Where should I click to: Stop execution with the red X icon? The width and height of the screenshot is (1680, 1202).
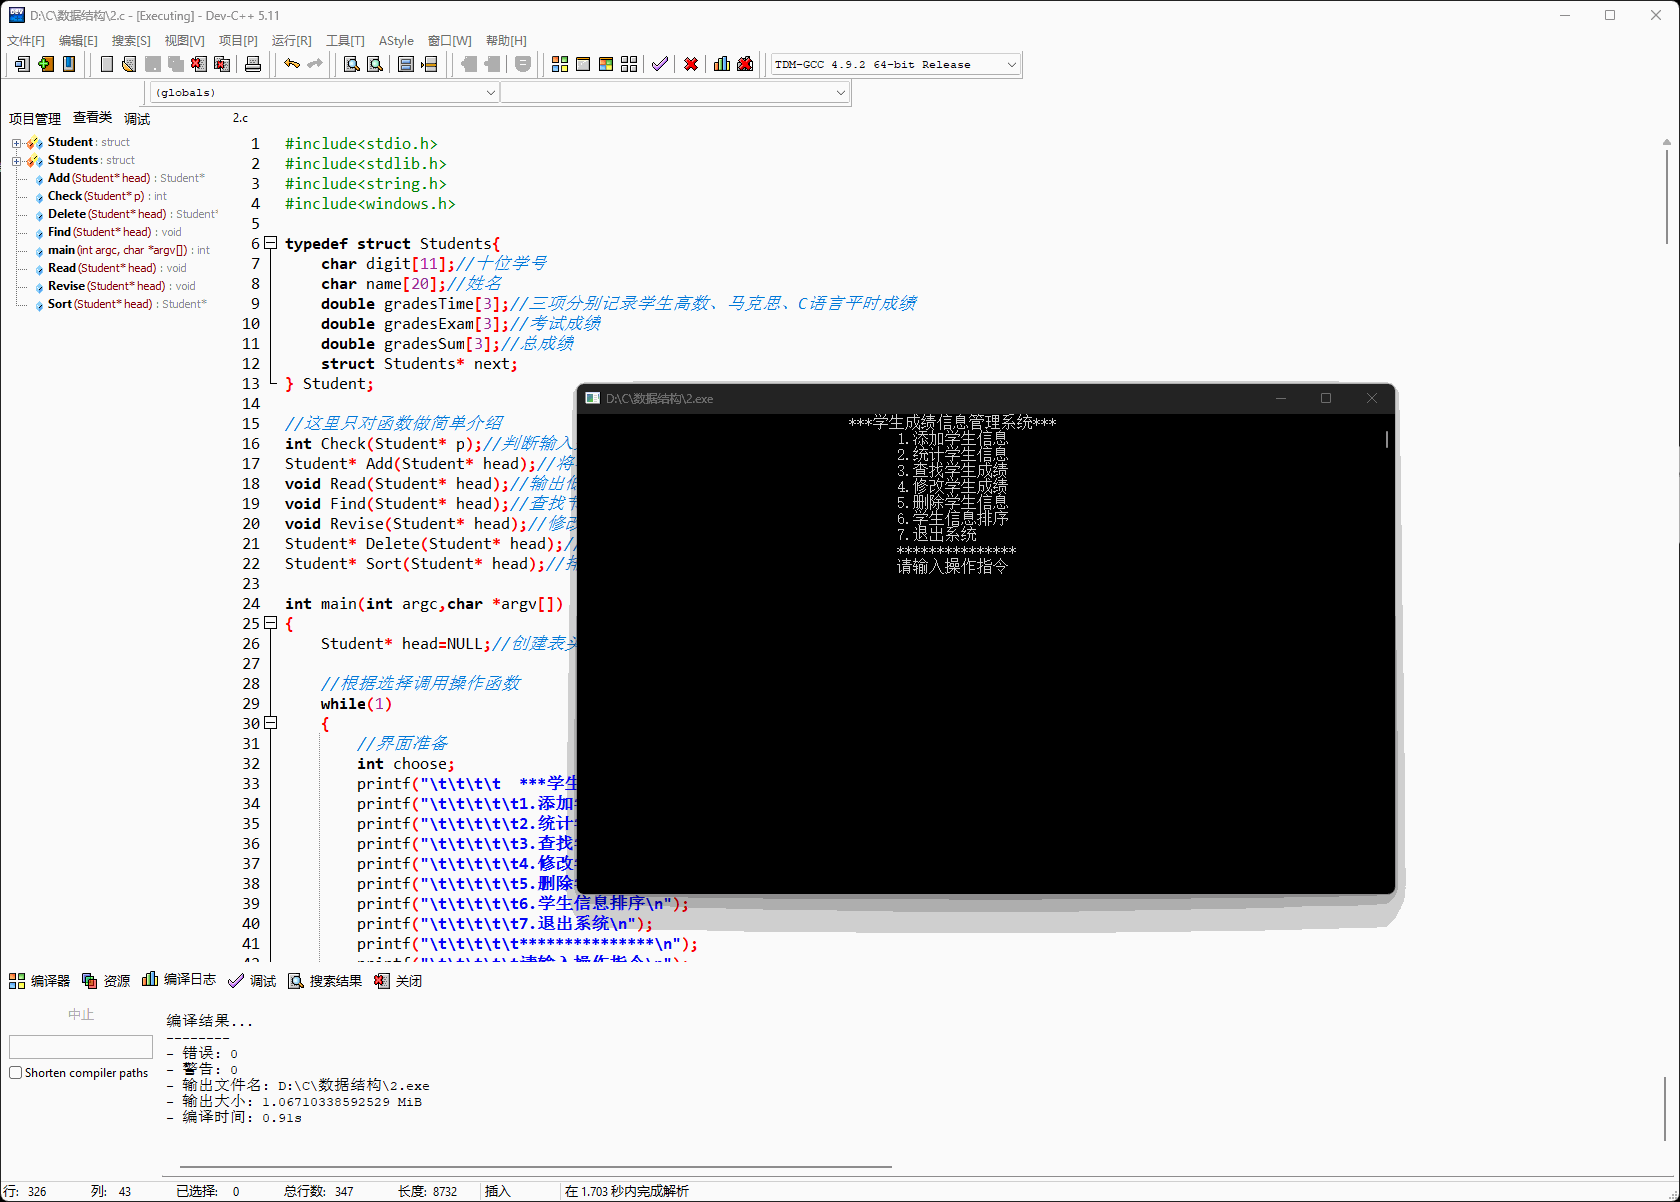pos(691,64)
